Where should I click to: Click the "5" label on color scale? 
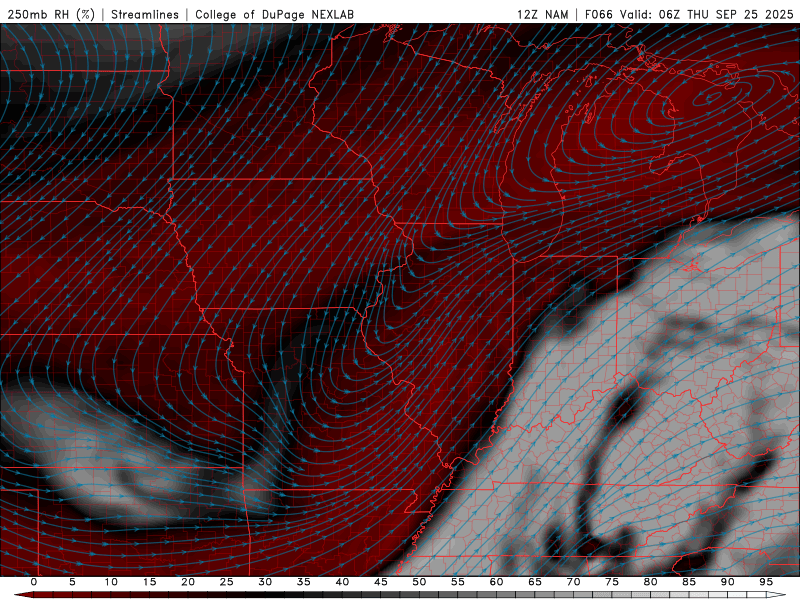click(x=72, y=582)
